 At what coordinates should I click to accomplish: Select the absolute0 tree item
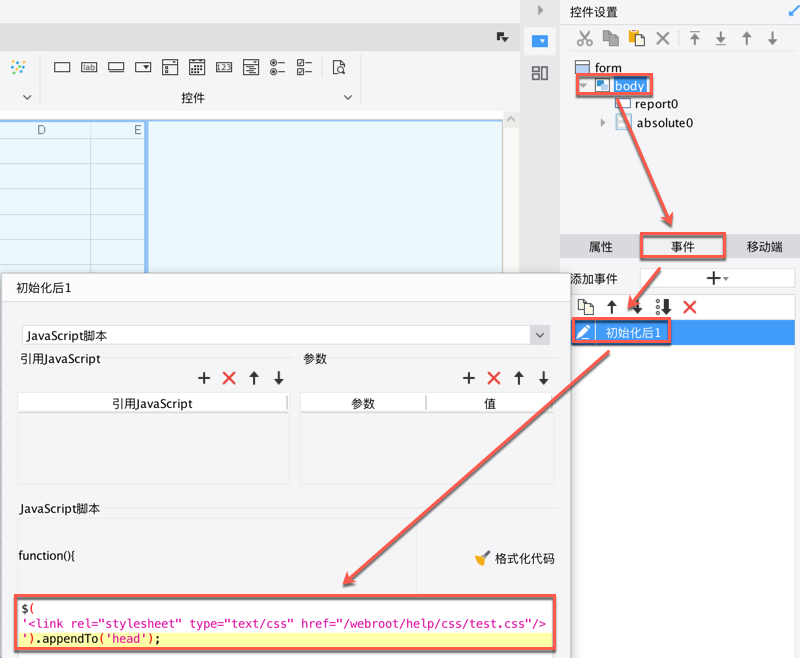click(x=665, y=123)
